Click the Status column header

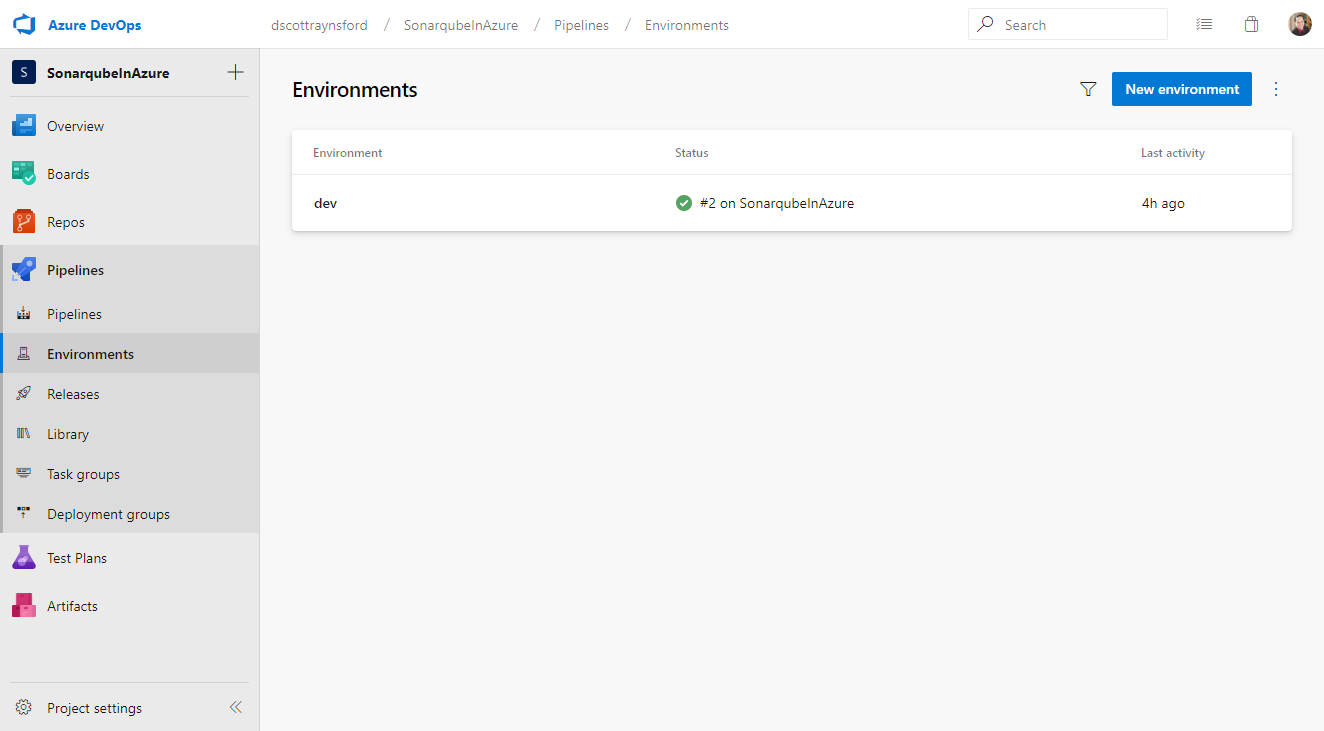(x=692, y=153)
